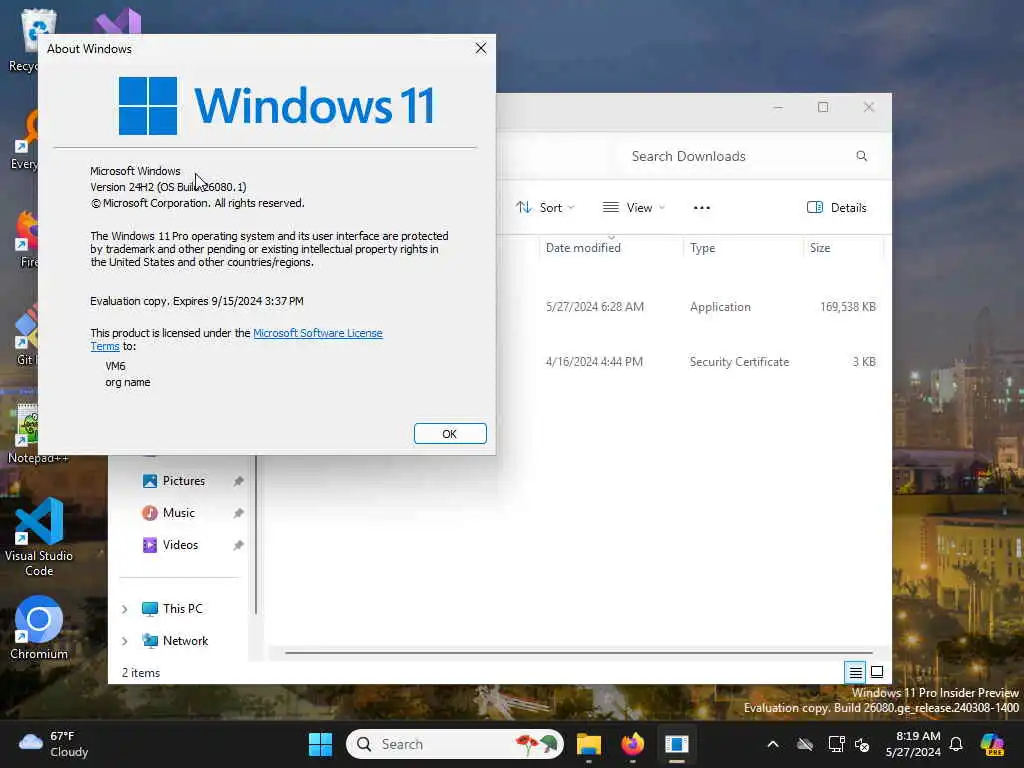
Task: Click the cloud sync tray icon
Action: (x=805, y=744)
